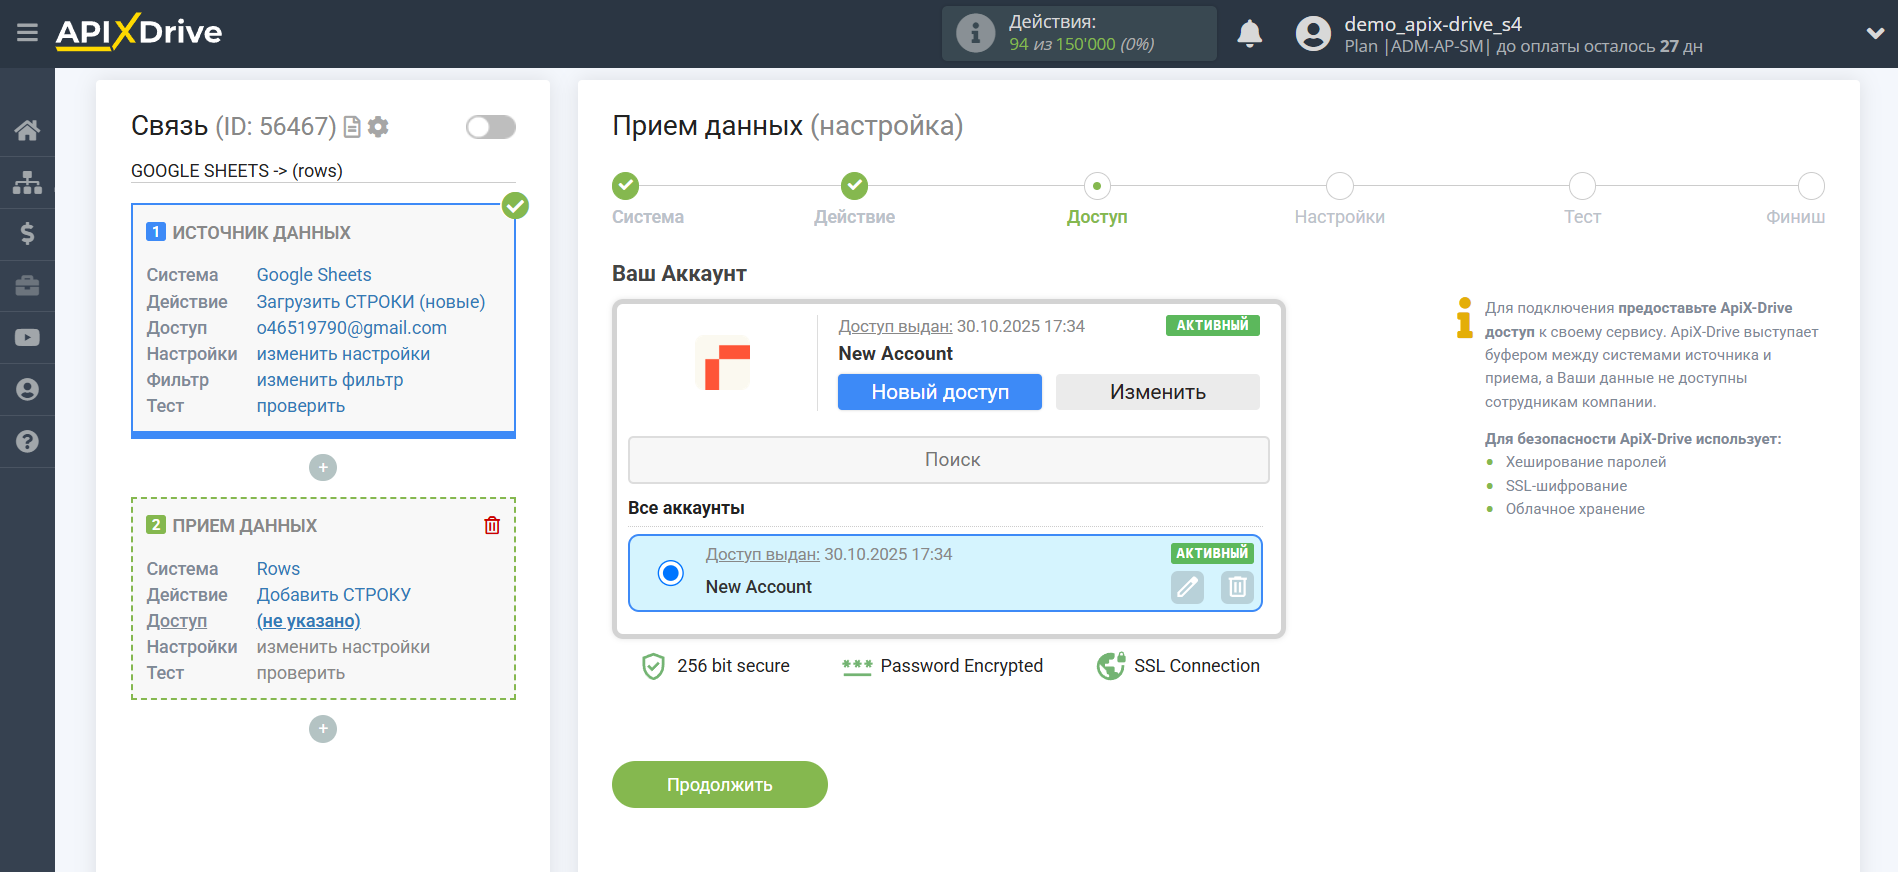1898x872 pixels.
Task: Toggle the connection on/off switch
Action: pos(490,127)
